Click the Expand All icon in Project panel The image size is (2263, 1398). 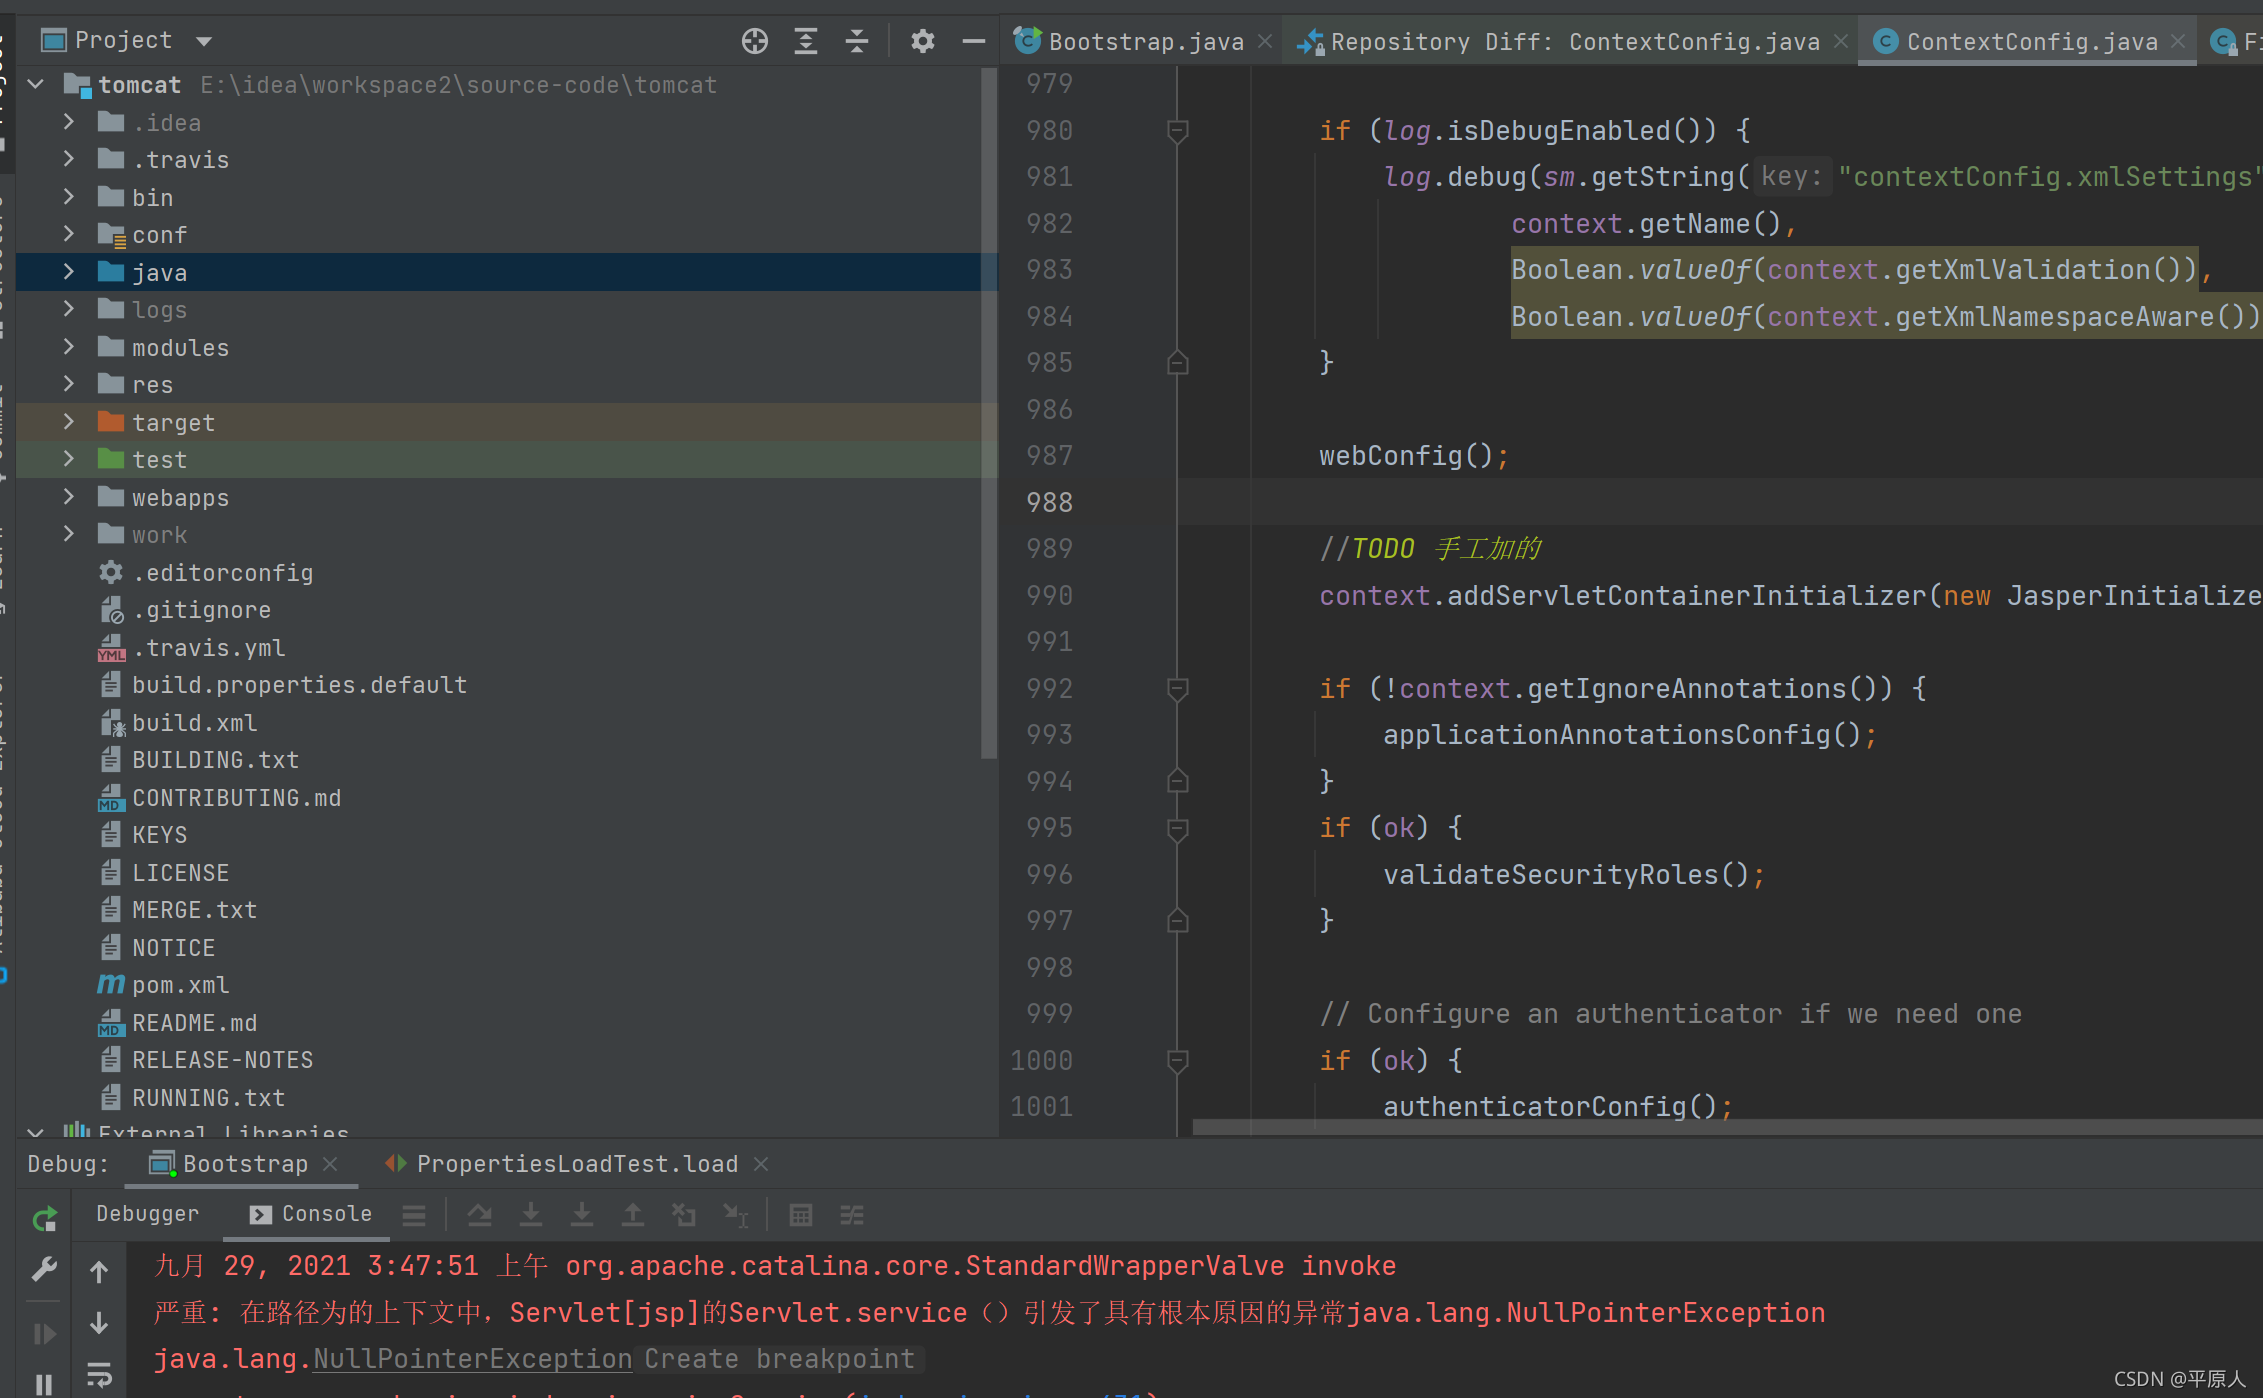806,41
